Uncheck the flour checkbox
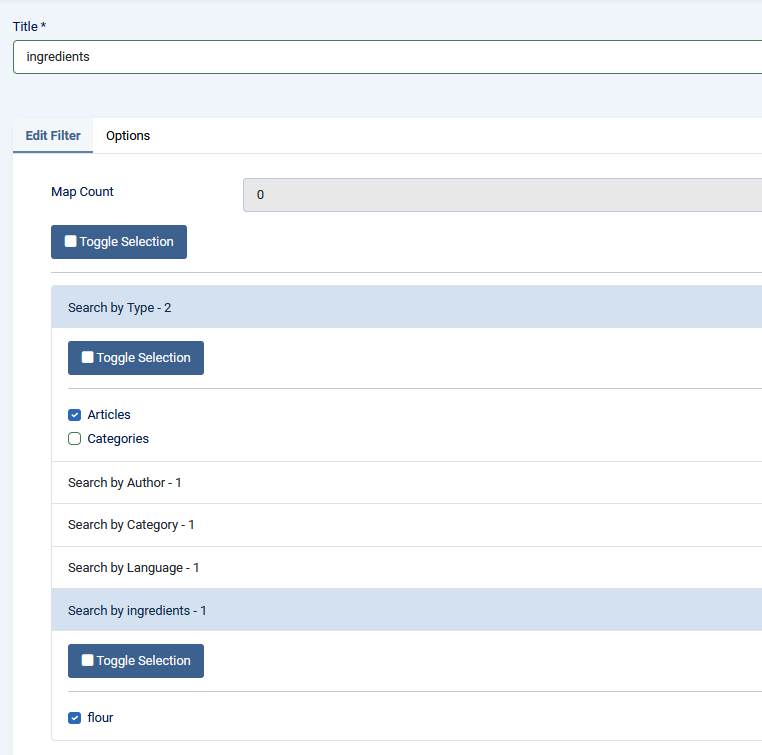This screenshot has width=762, height=755. click(74, 718)
